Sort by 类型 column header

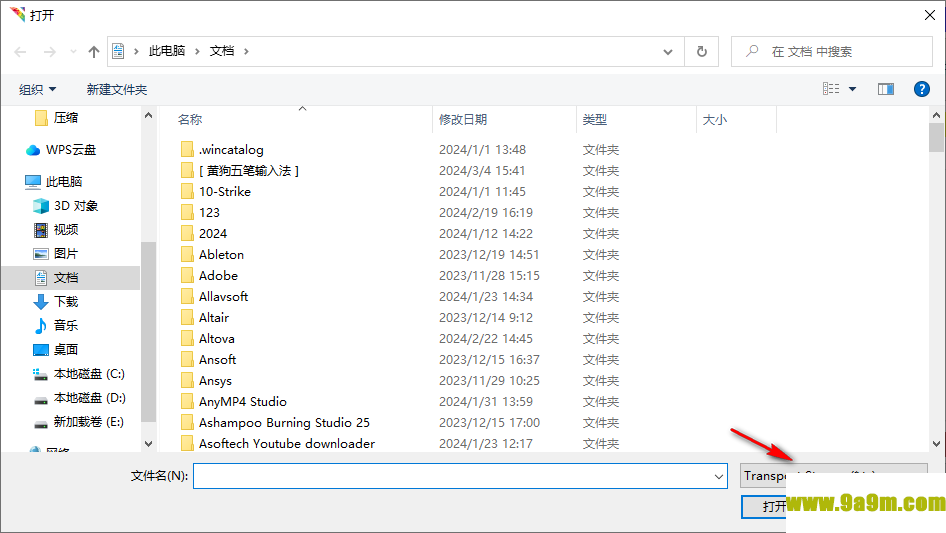pyautogui.click(x=595, y=120)
